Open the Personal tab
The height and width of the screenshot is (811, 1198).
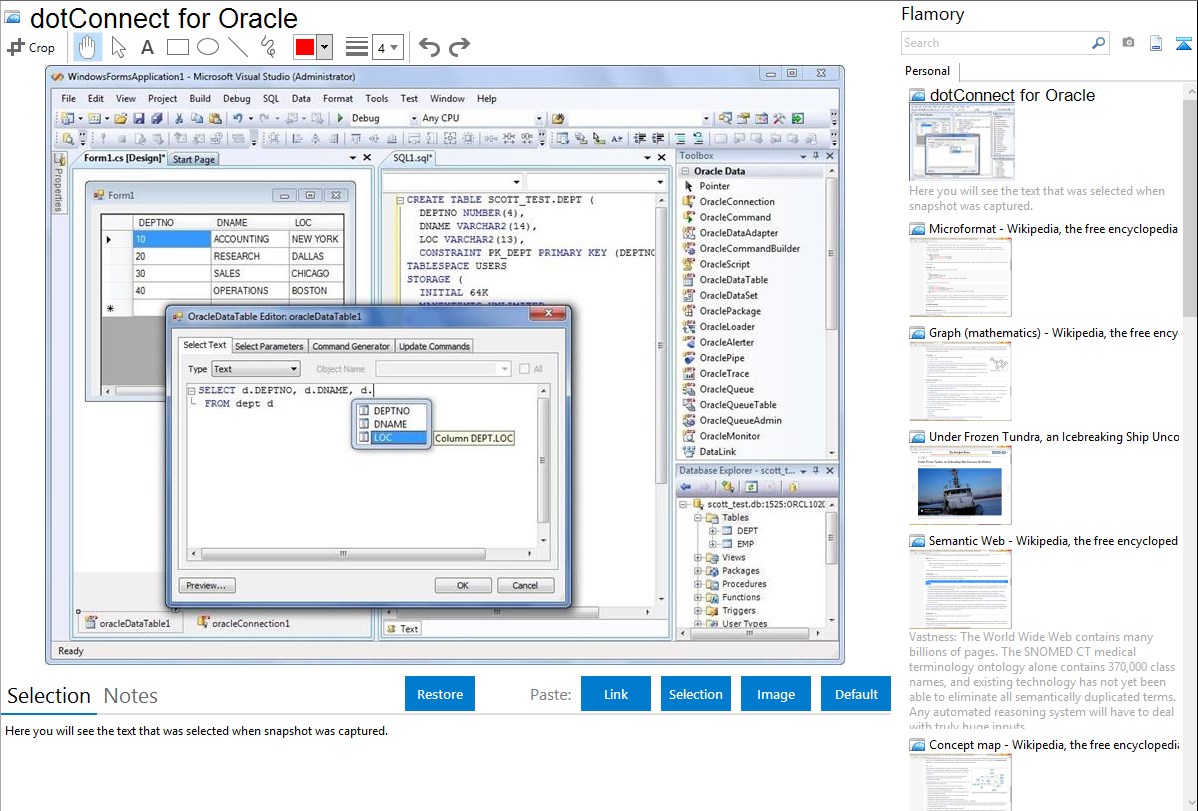coord(927,71)
